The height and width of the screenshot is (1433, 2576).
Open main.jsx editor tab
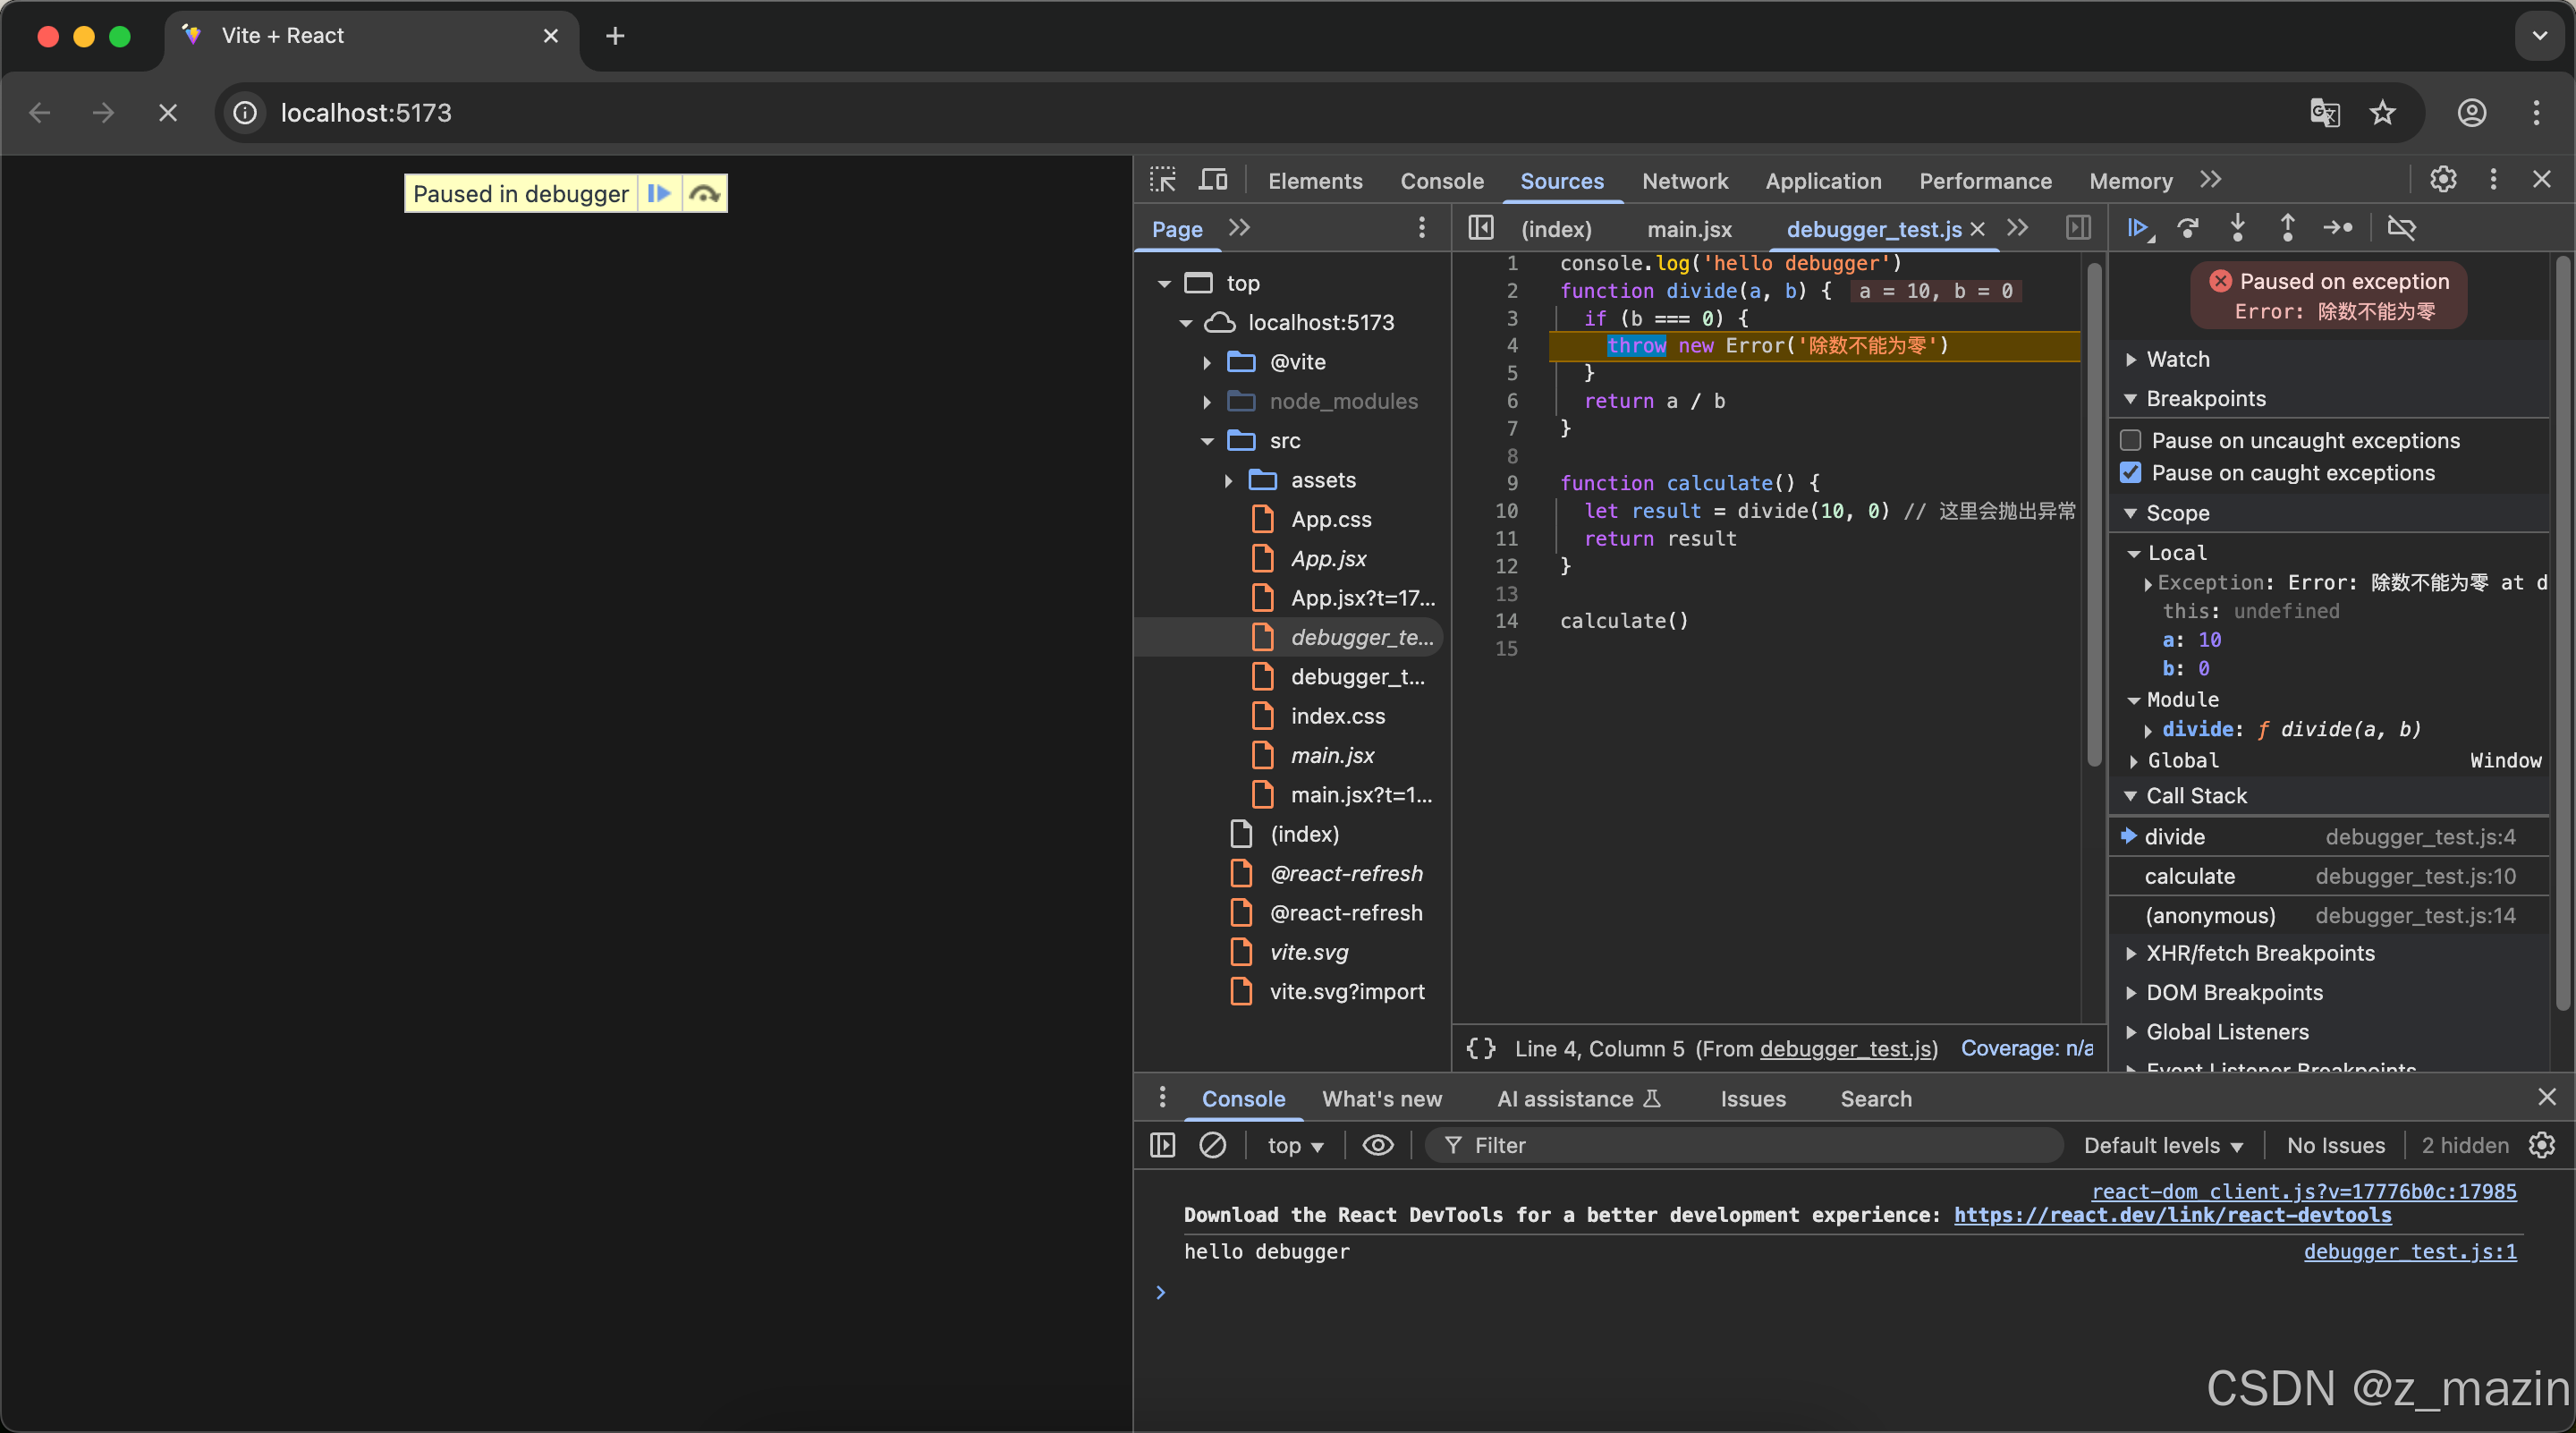pyautogui.click(x=1689, y=229)
